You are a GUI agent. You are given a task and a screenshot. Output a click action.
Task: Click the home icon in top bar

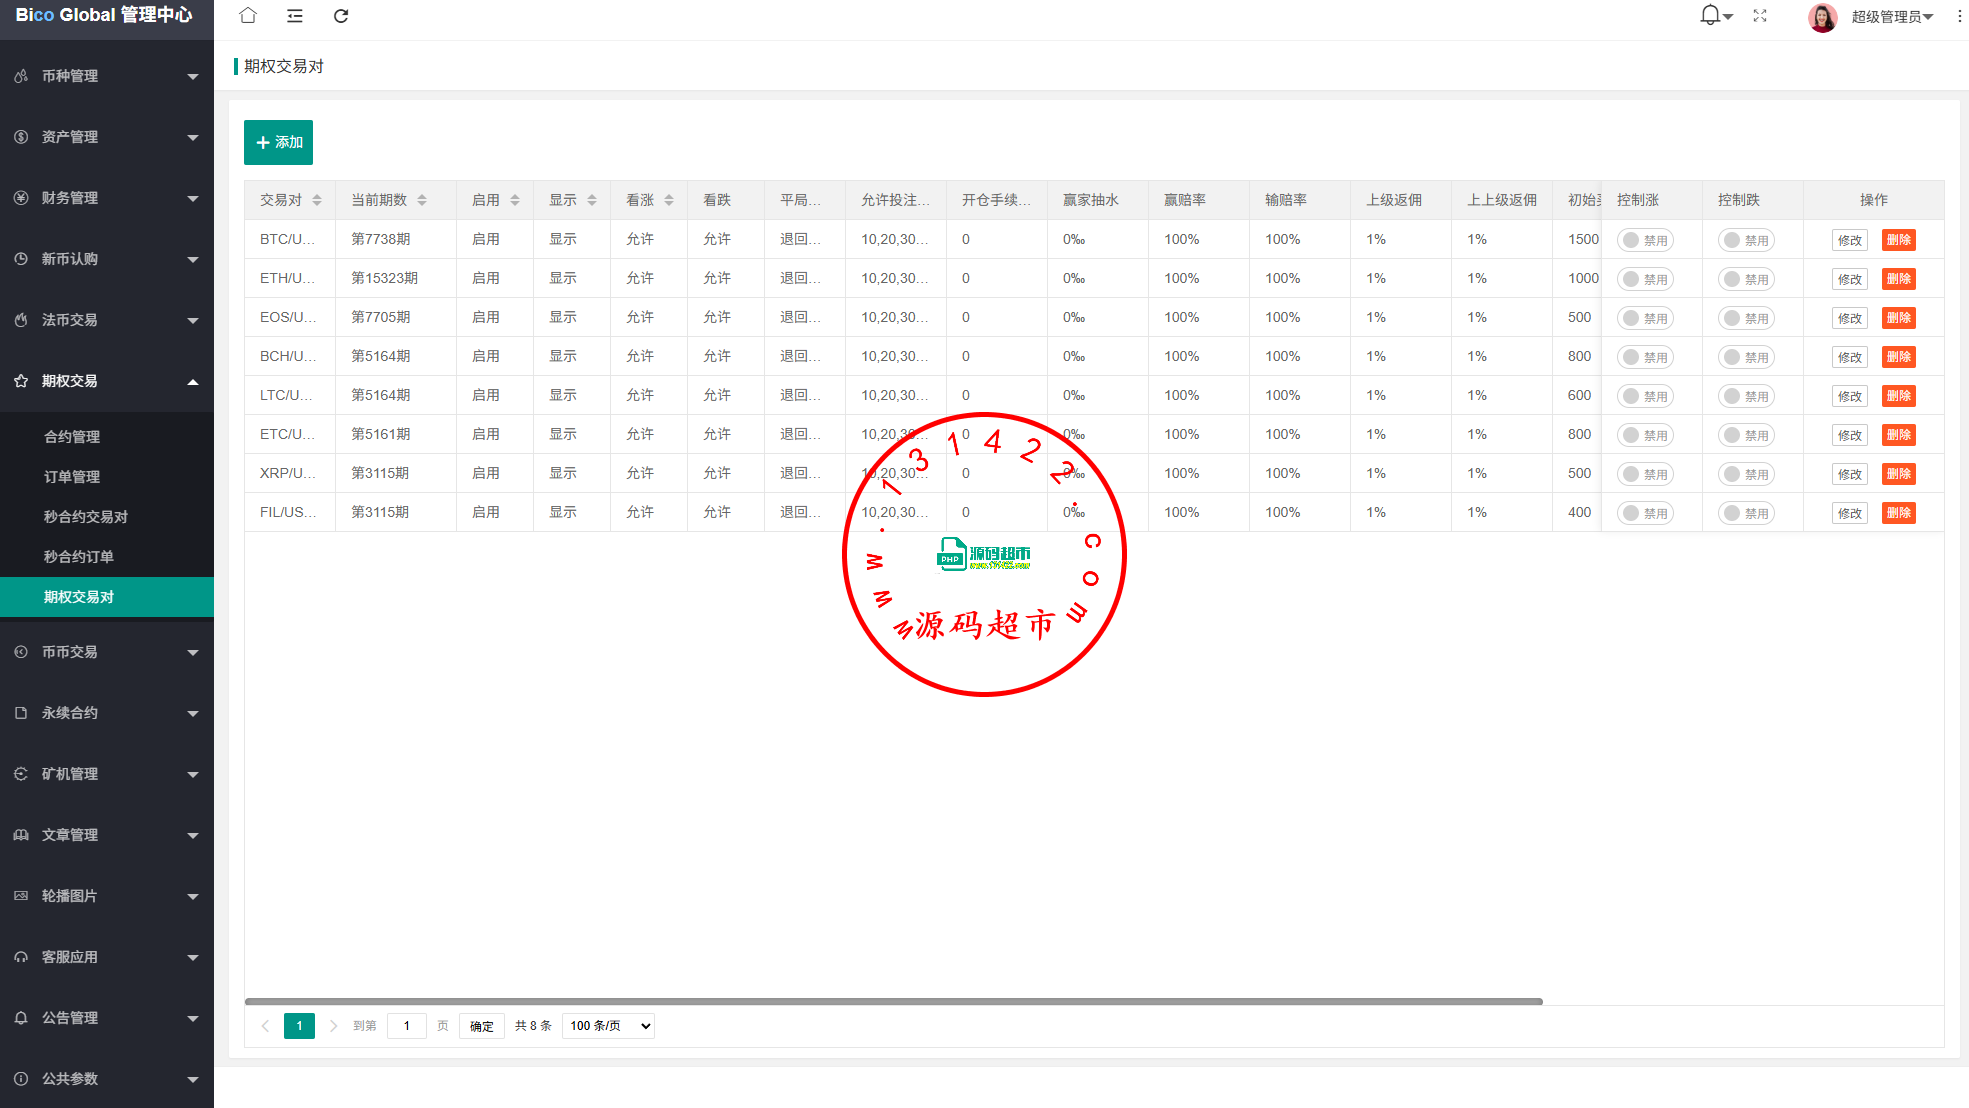point(248,16)
